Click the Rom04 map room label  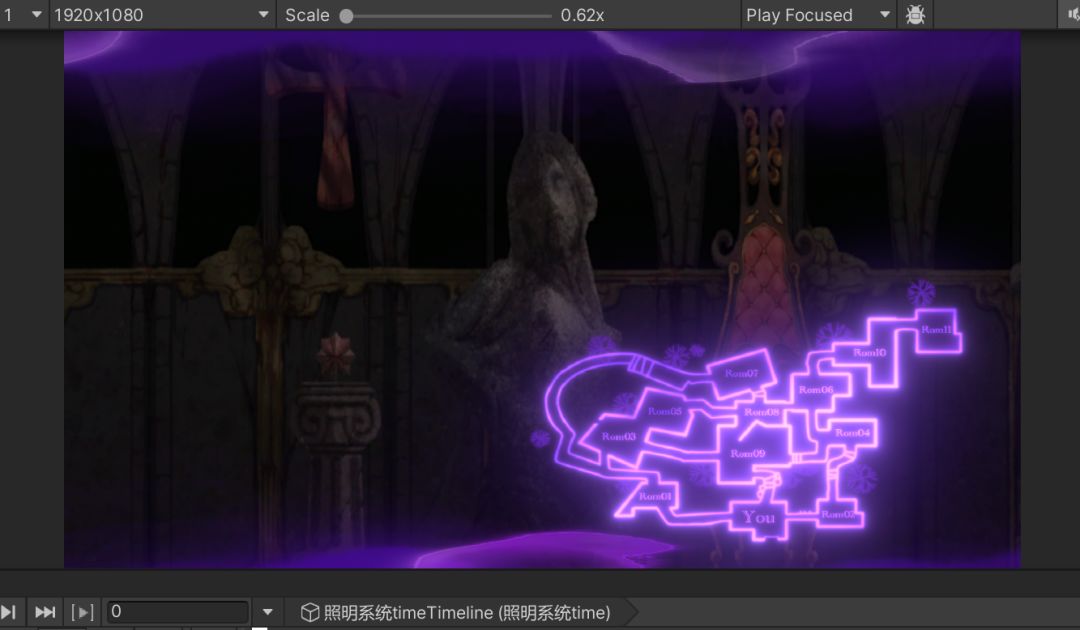tap(852, 432)
